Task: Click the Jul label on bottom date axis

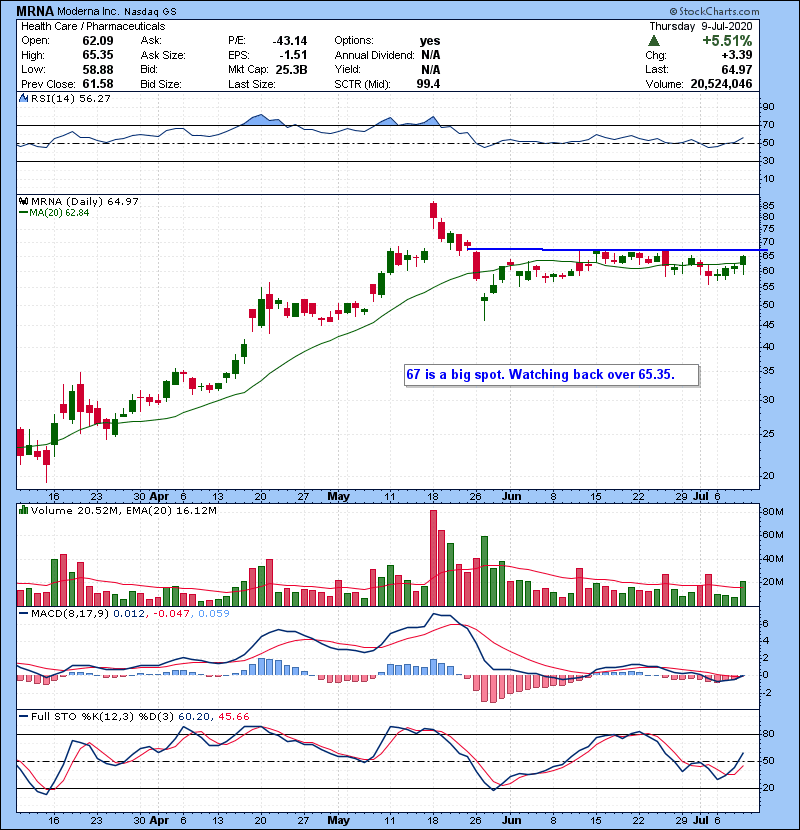Action: 700,820
